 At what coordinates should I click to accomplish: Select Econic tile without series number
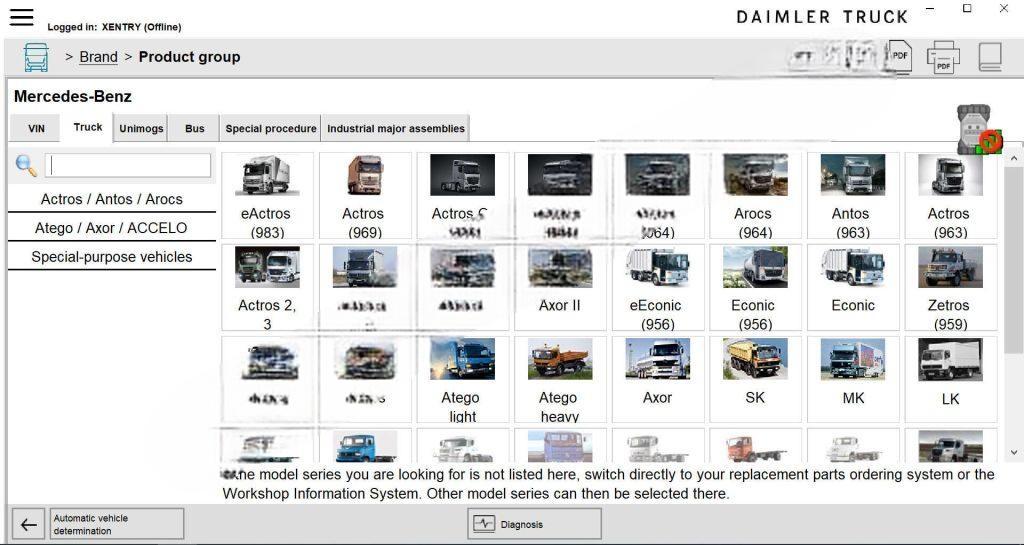click(853, 287)
